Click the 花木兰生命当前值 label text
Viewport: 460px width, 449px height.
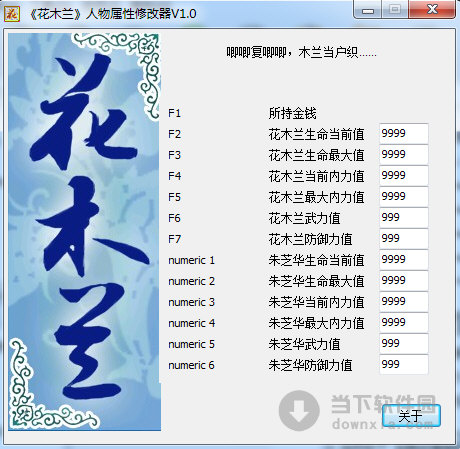pyautogui.click(x=316, y=134)
